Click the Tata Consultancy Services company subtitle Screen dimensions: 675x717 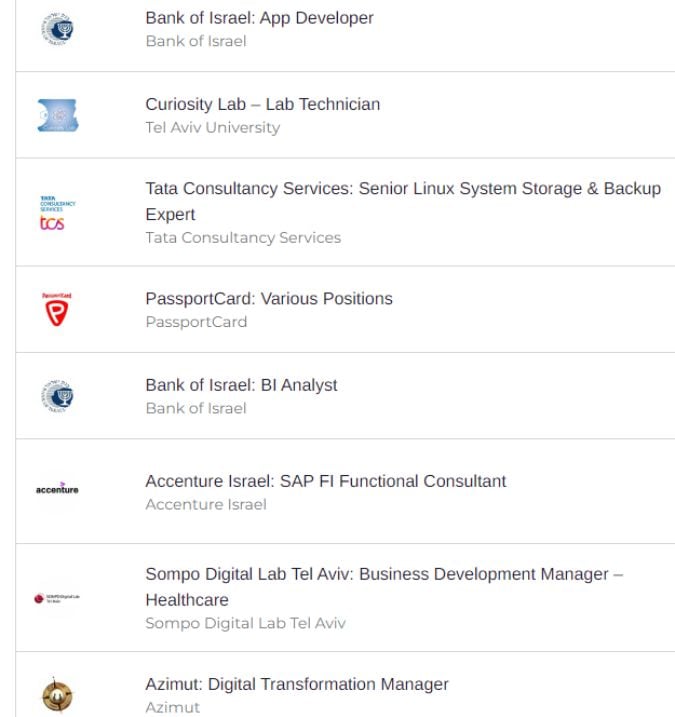coord(243,238)
